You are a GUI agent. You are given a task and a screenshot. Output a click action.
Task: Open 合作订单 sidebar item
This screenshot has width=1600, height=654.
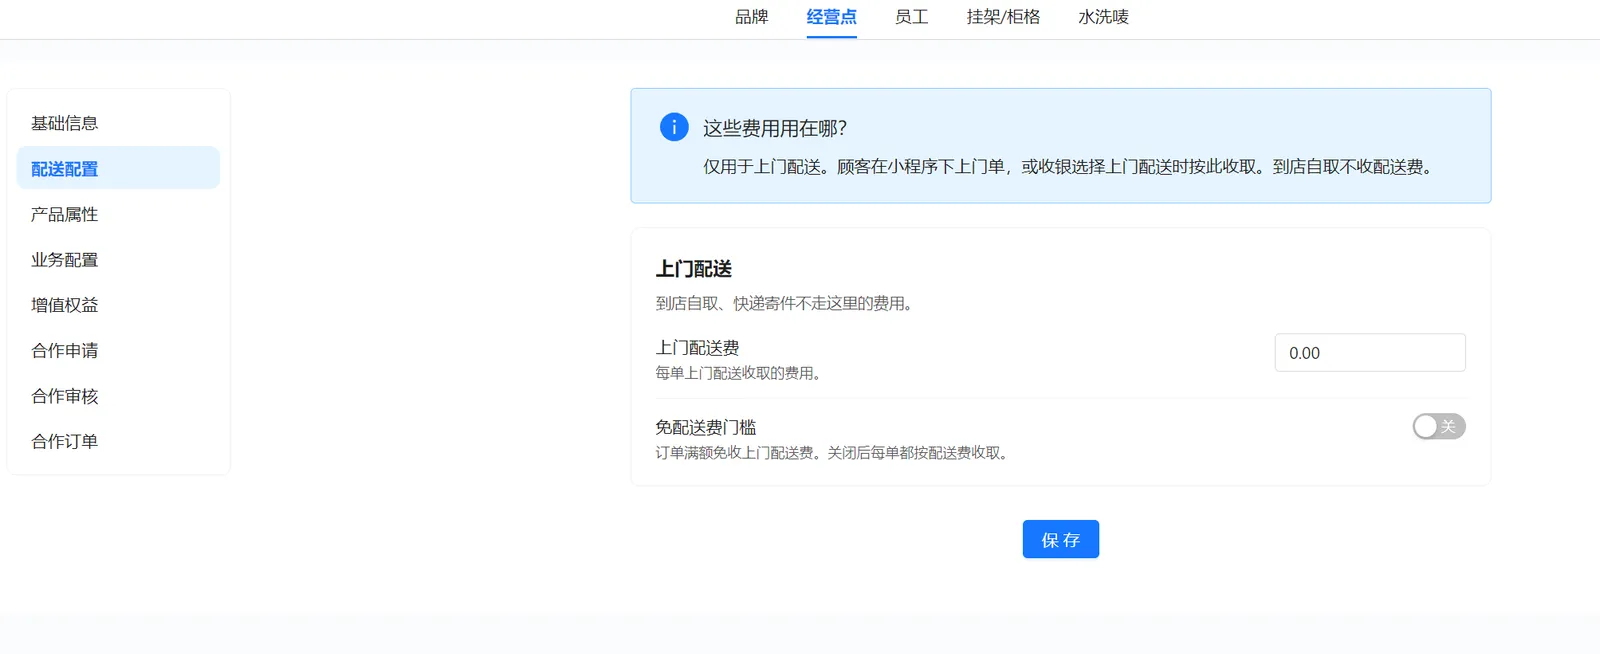click(x=118, y=441)
